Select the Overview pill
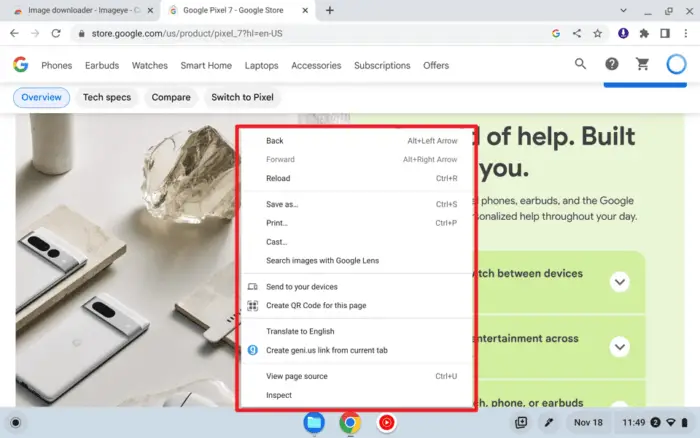The height and width of the screenshot is (438, 700). [42, 97]
